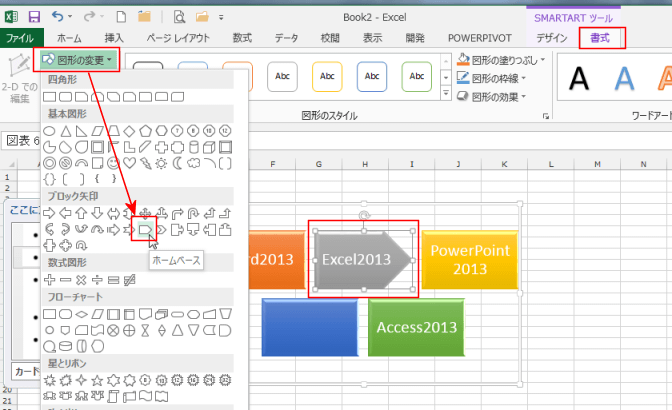Move to the previous row of shape styles

coord(446,61)
